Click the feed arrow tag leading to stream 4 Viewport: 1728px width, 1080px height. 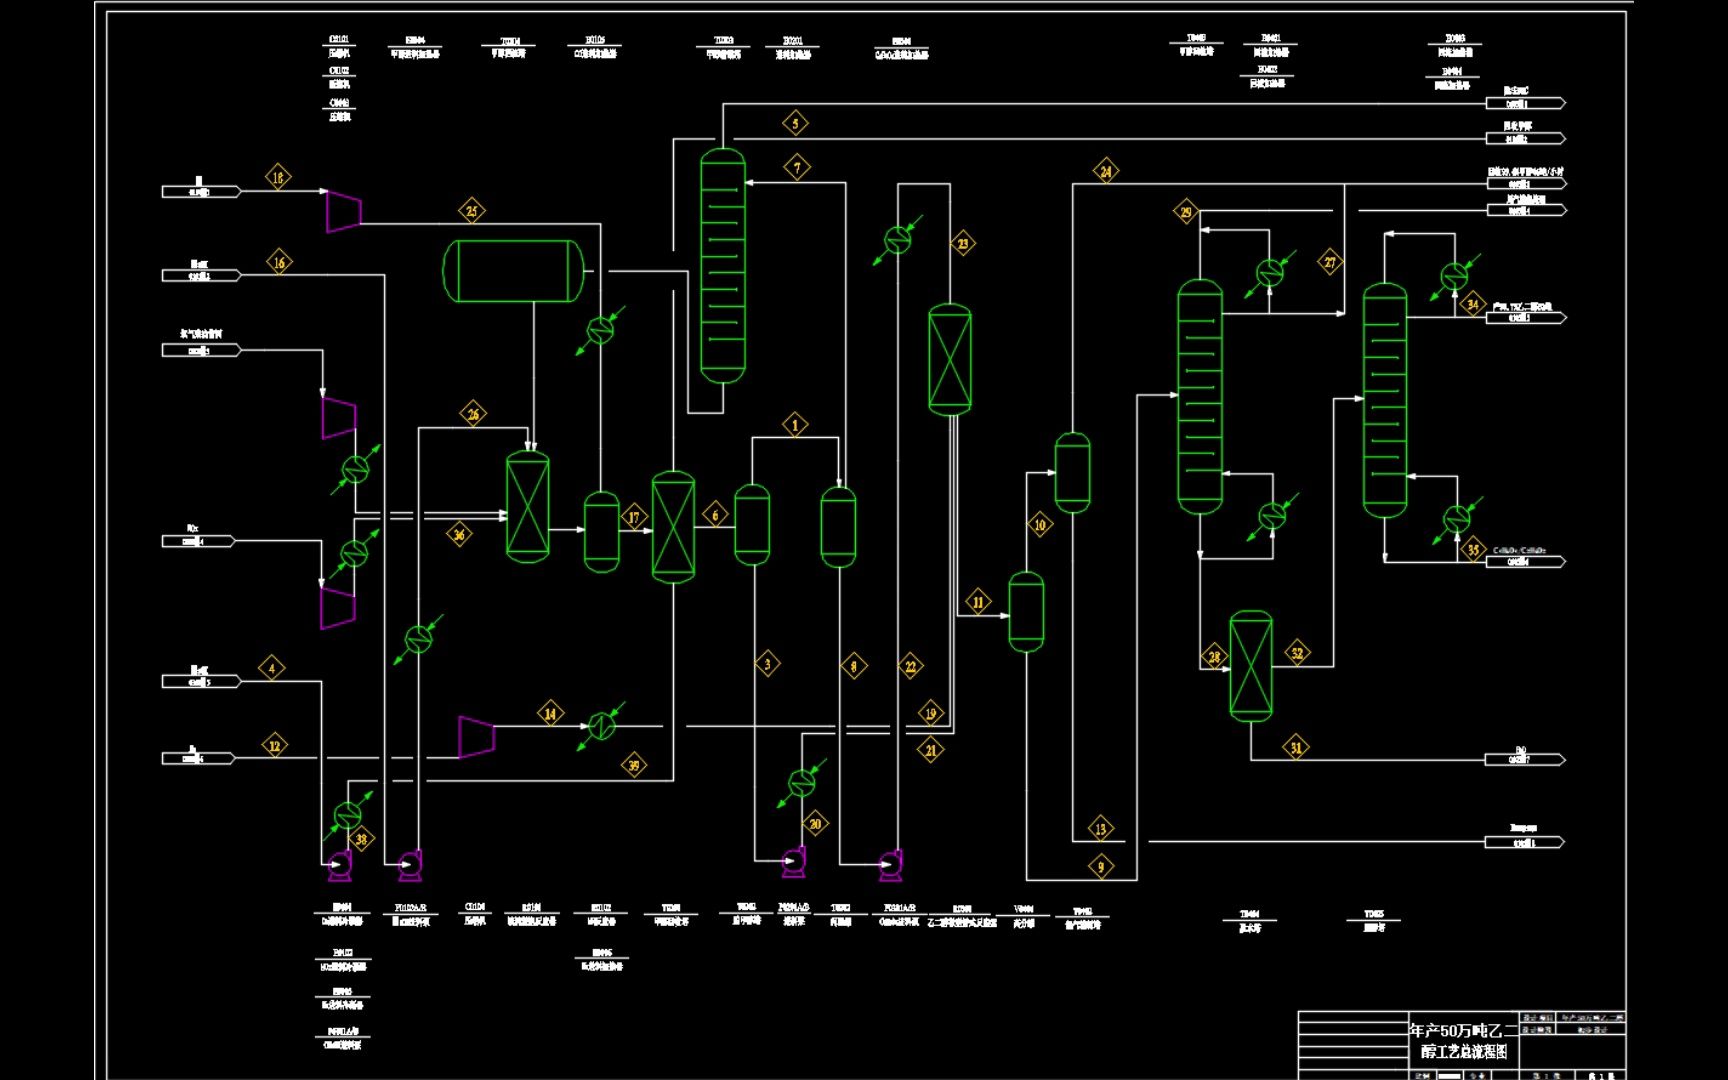click(201, 681)
